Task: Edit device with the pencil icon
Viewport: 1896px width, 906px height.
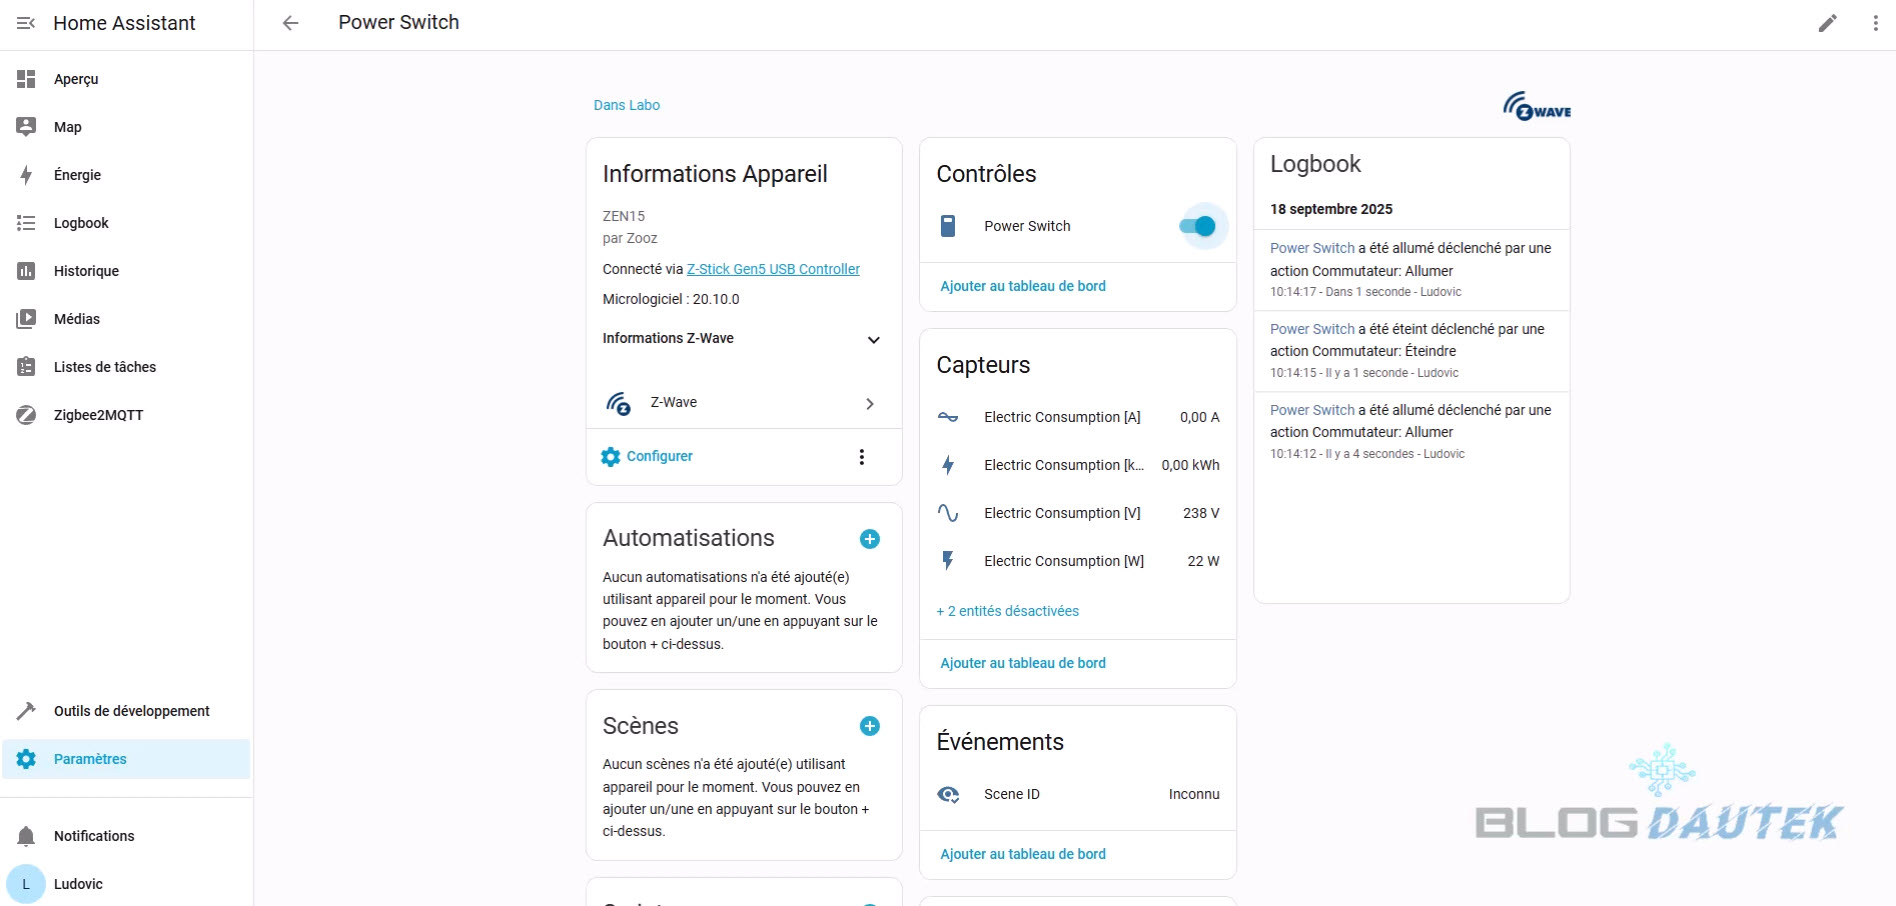Action: [1827, 23]
